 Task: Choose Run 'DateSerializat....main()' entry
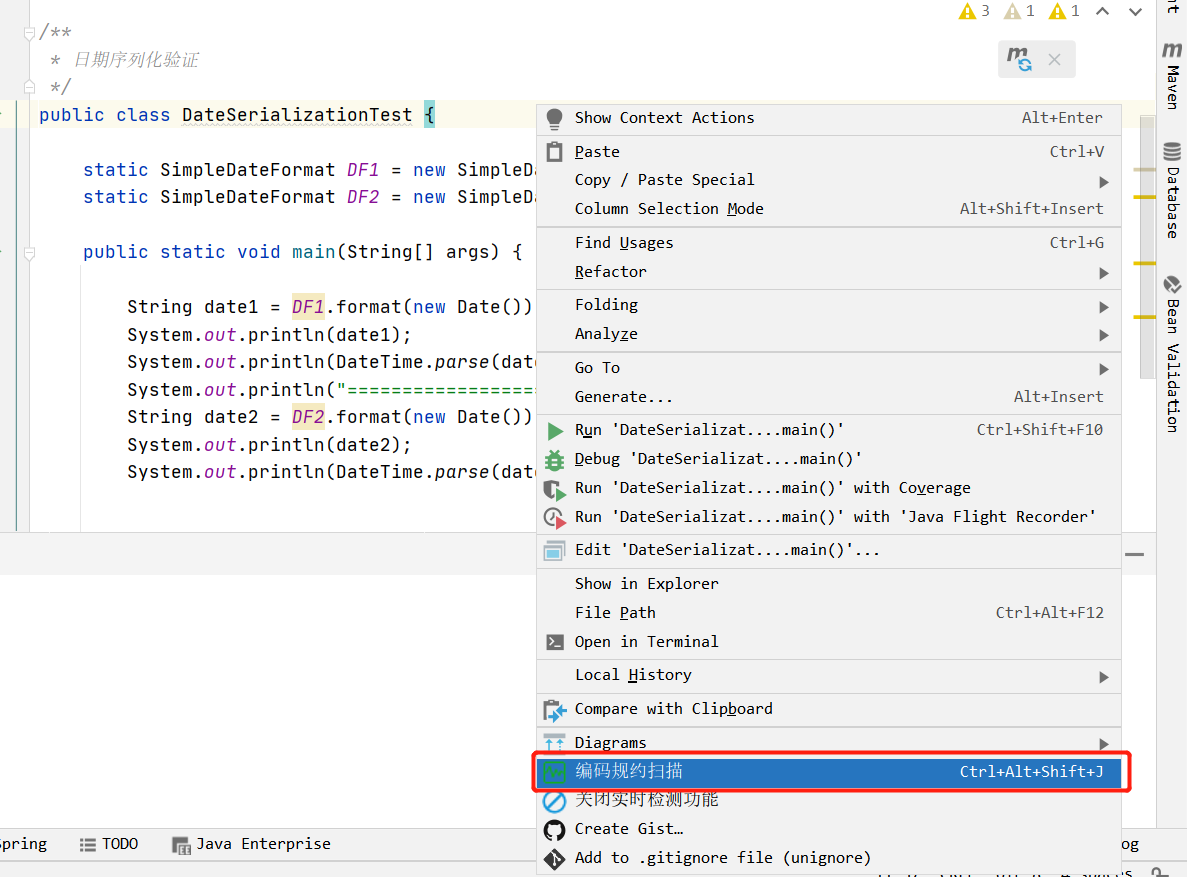click(x=829, y=430)
